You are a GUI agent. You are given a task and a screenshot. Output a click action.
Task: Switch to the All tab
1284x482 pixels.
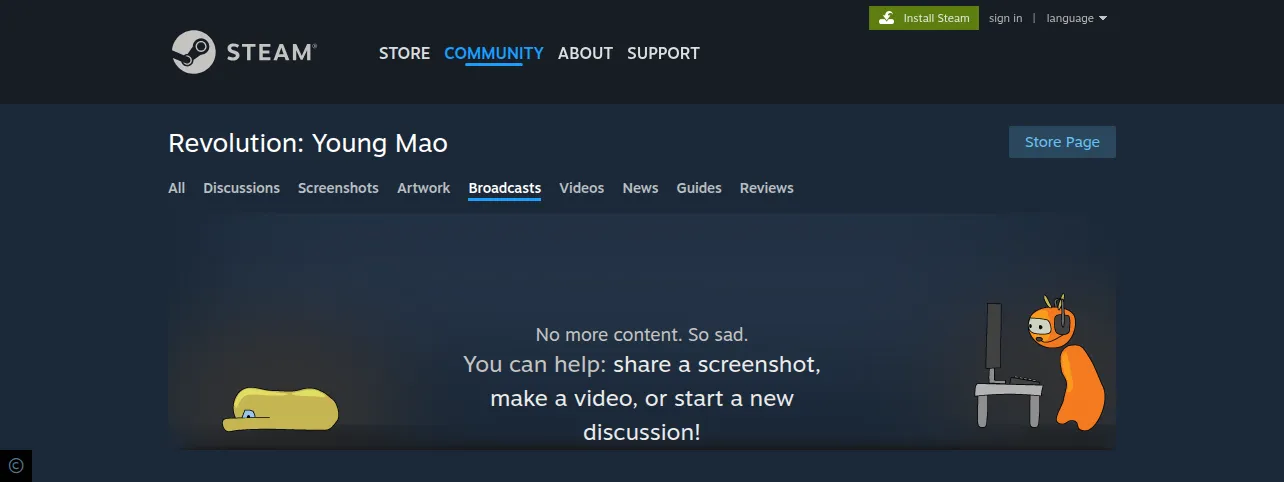pos(177,188)
